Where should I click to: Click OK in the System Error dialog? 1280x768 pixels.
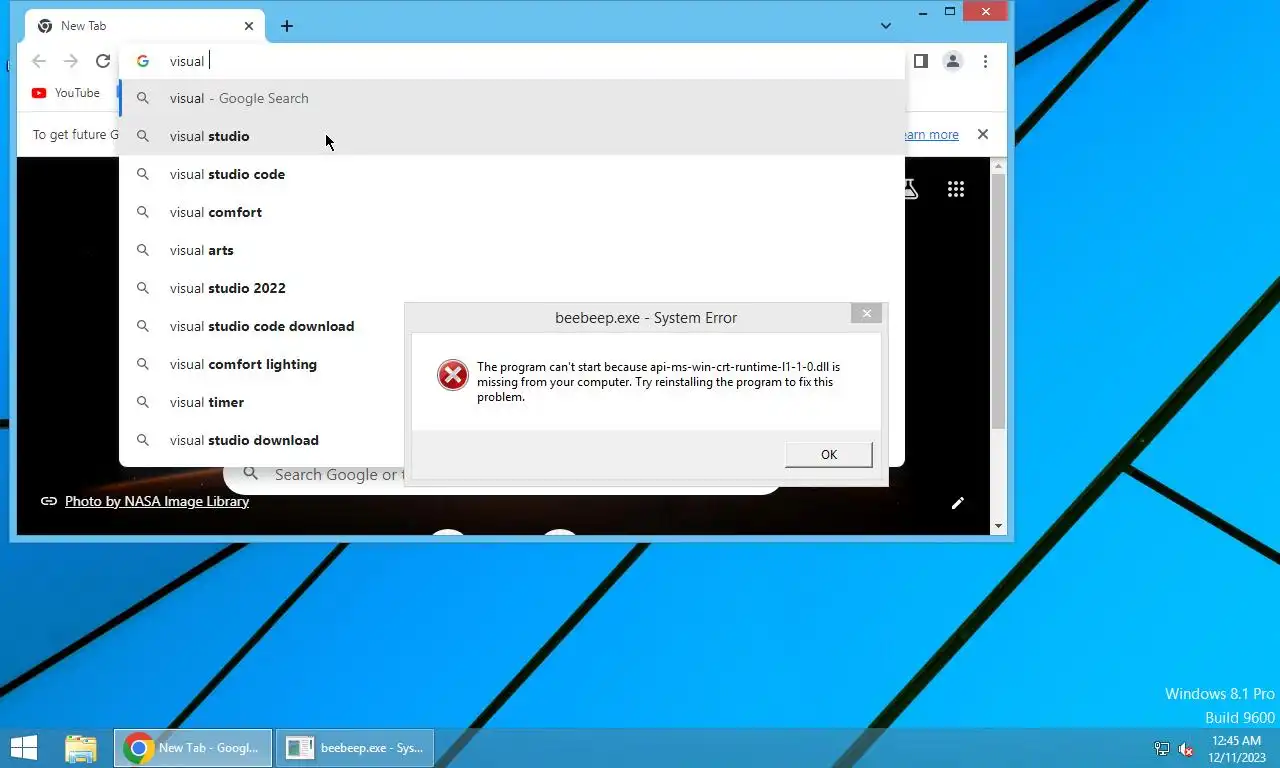tap(829, 454)
